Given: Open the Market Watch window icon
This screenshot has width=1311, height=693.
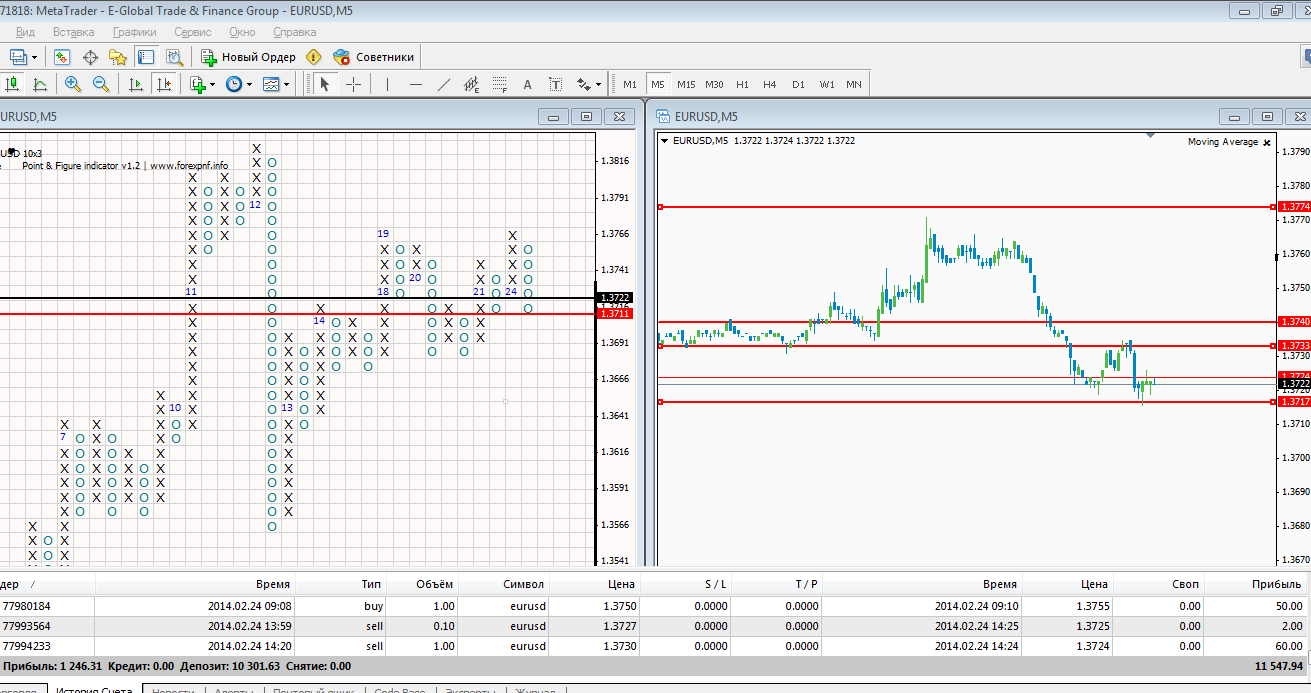Looking at the screenshot, I should tap(62, 57).
